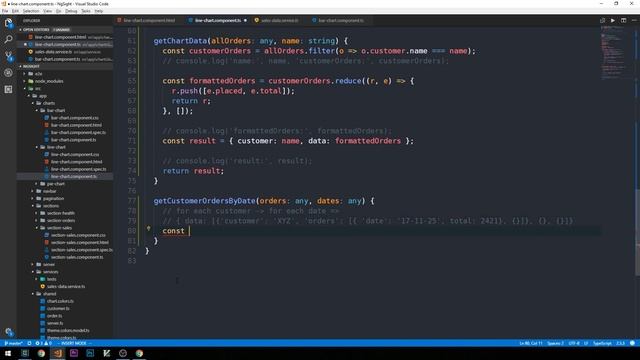Open the Edit menu
The height and width of the screenshot is (360, 640).
15,11
